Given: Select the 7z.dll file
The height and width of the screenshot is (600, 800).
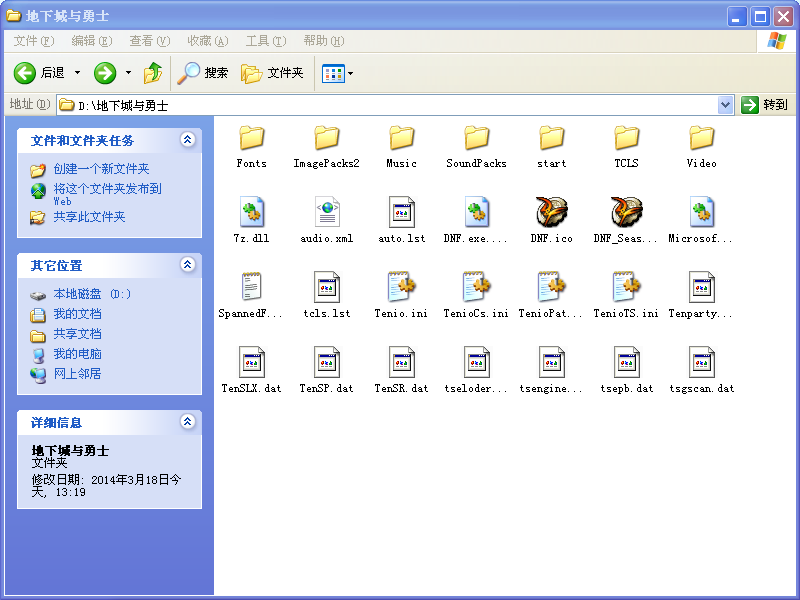Looking at the screenshot, I should point(252,221).
